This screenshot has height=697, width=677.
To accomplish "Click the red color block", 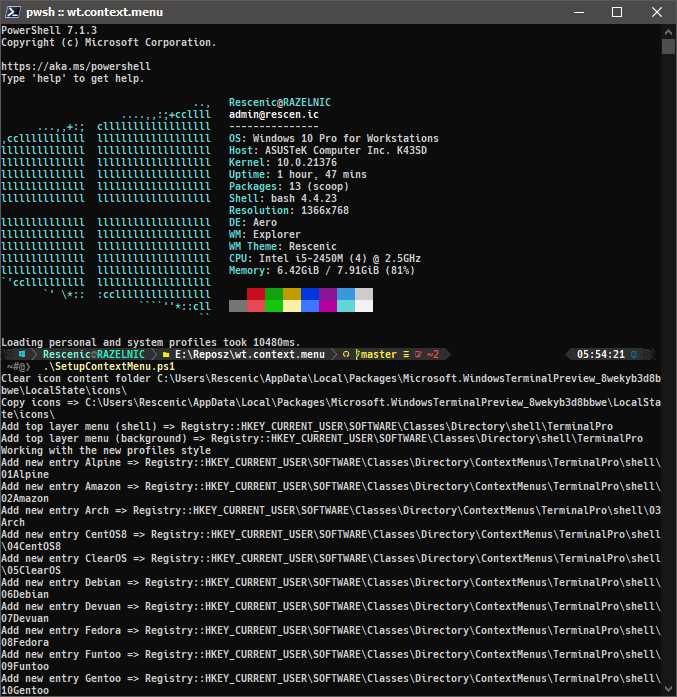I will tap(256, 294).
